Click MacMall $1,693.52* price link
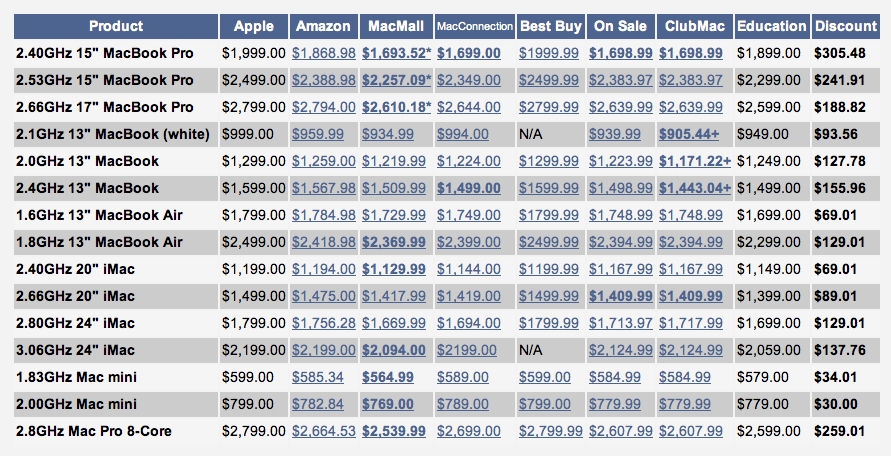This screenshot has height=456, width=891. (x=397, y=53)
